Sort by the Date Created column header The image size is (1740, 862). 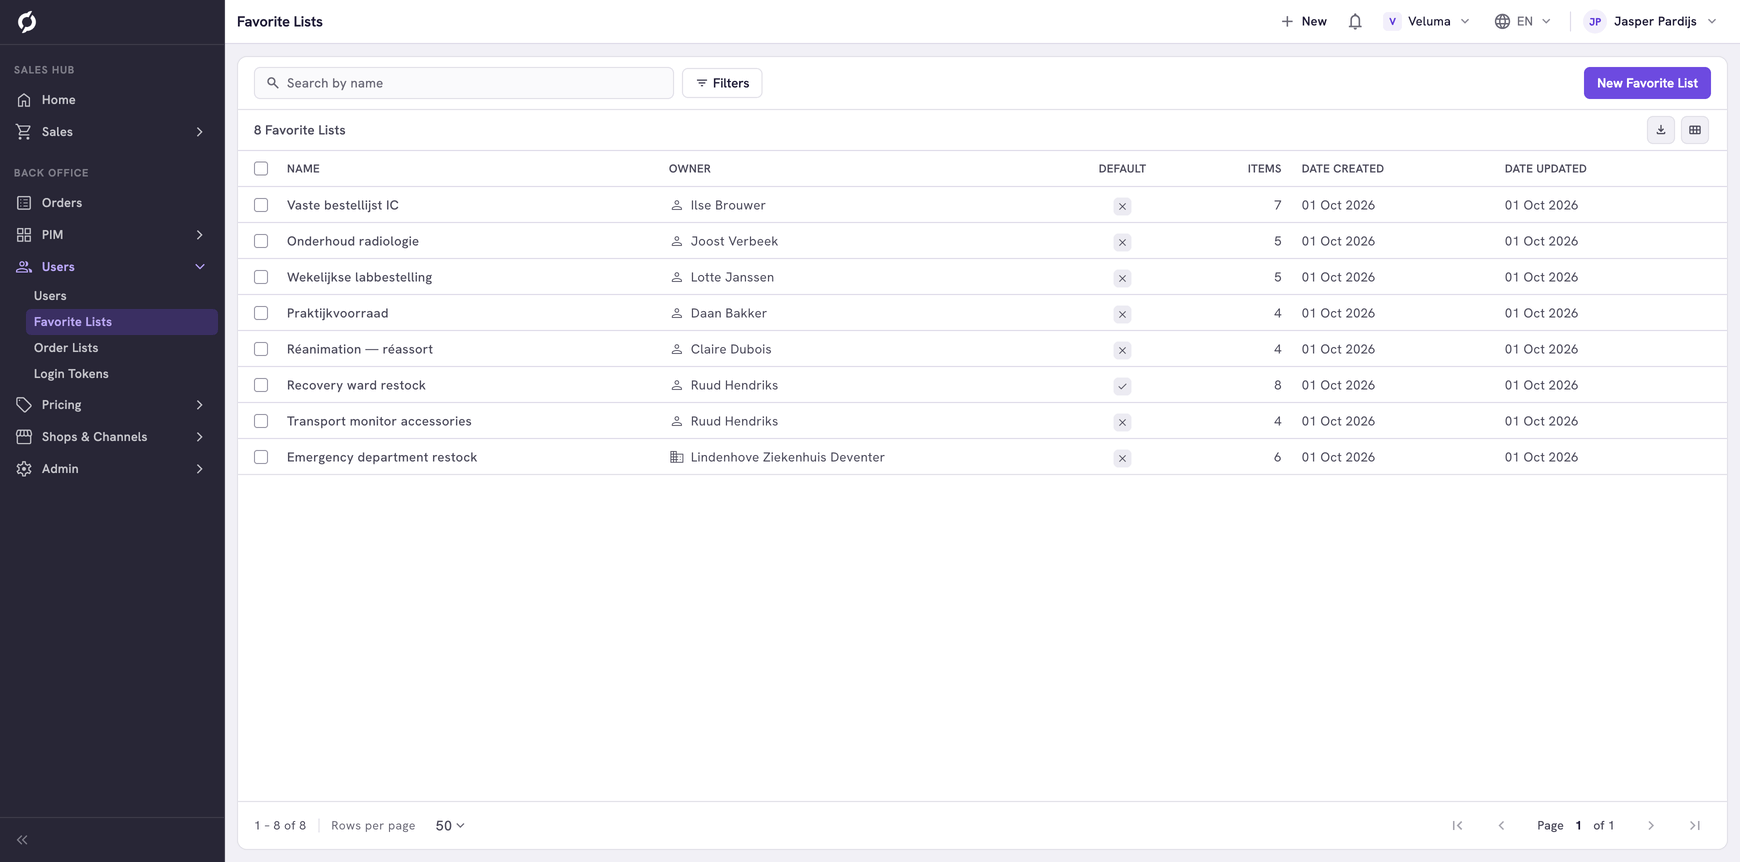tap(1342, 169)
